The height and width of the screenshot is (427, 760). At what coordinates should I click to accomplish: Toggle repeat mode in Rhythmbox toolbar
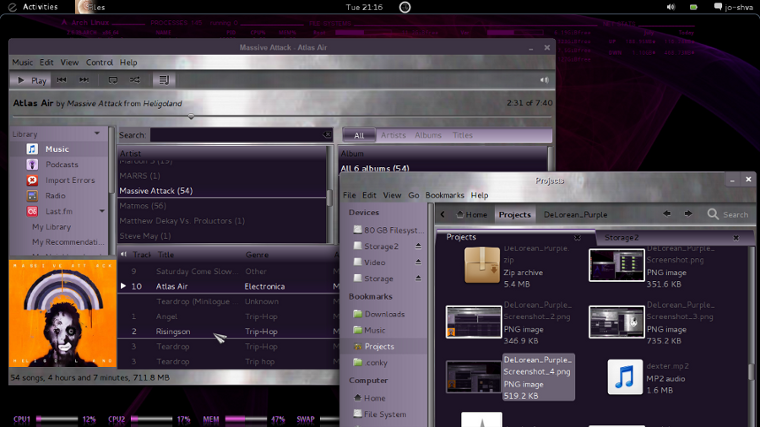point(113,80)
